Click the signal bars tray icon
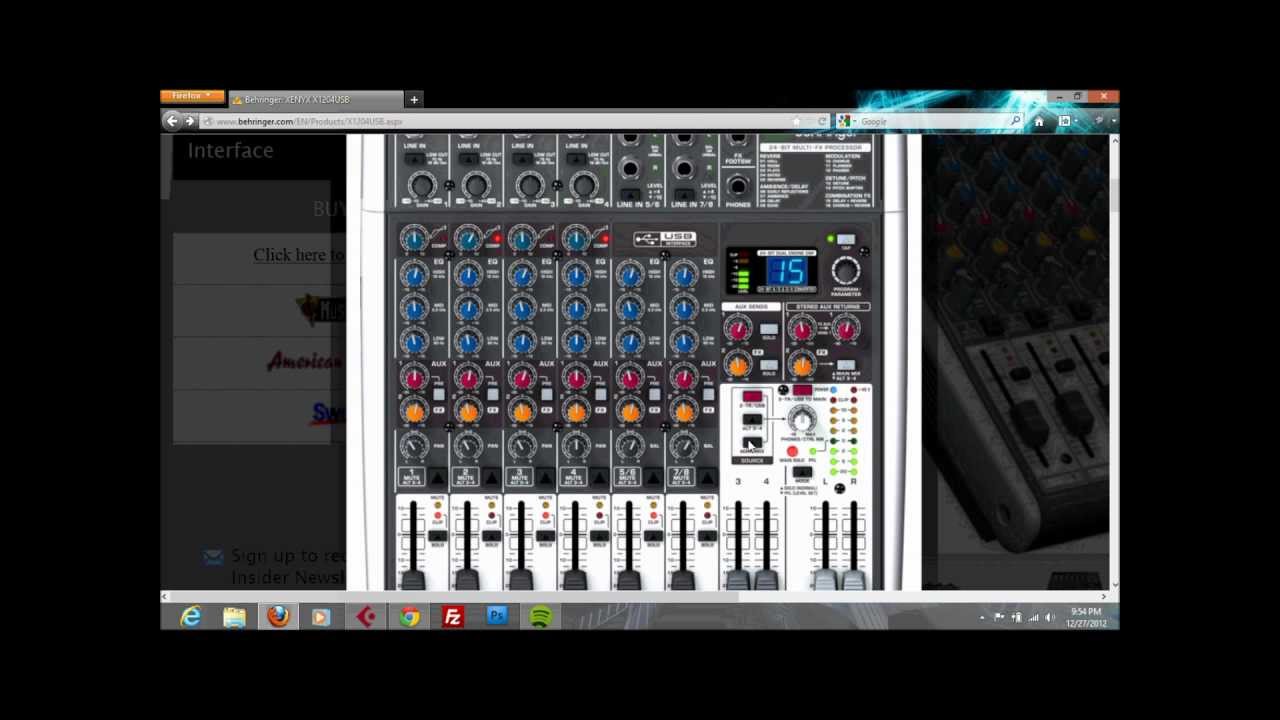This screenshot has height=720, width=1280. pyautogui.click(x=1033, y=618)
